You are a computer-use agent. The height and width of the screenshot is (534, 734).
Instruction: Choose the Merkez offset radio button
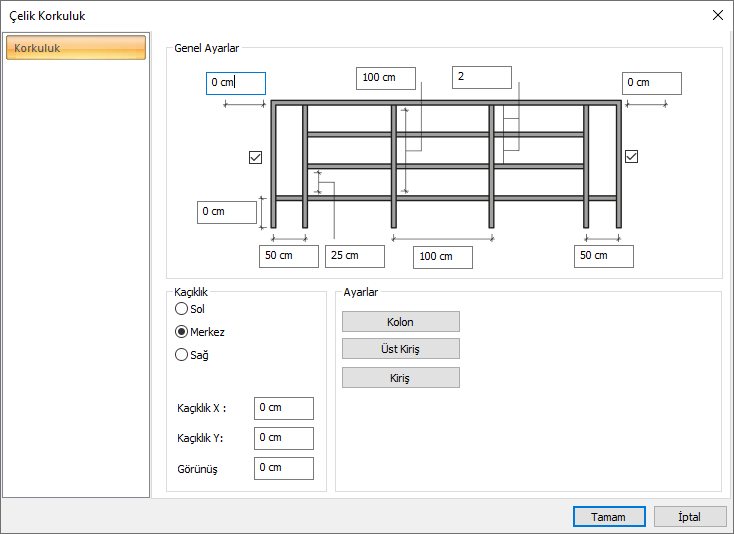coord(181,332)
